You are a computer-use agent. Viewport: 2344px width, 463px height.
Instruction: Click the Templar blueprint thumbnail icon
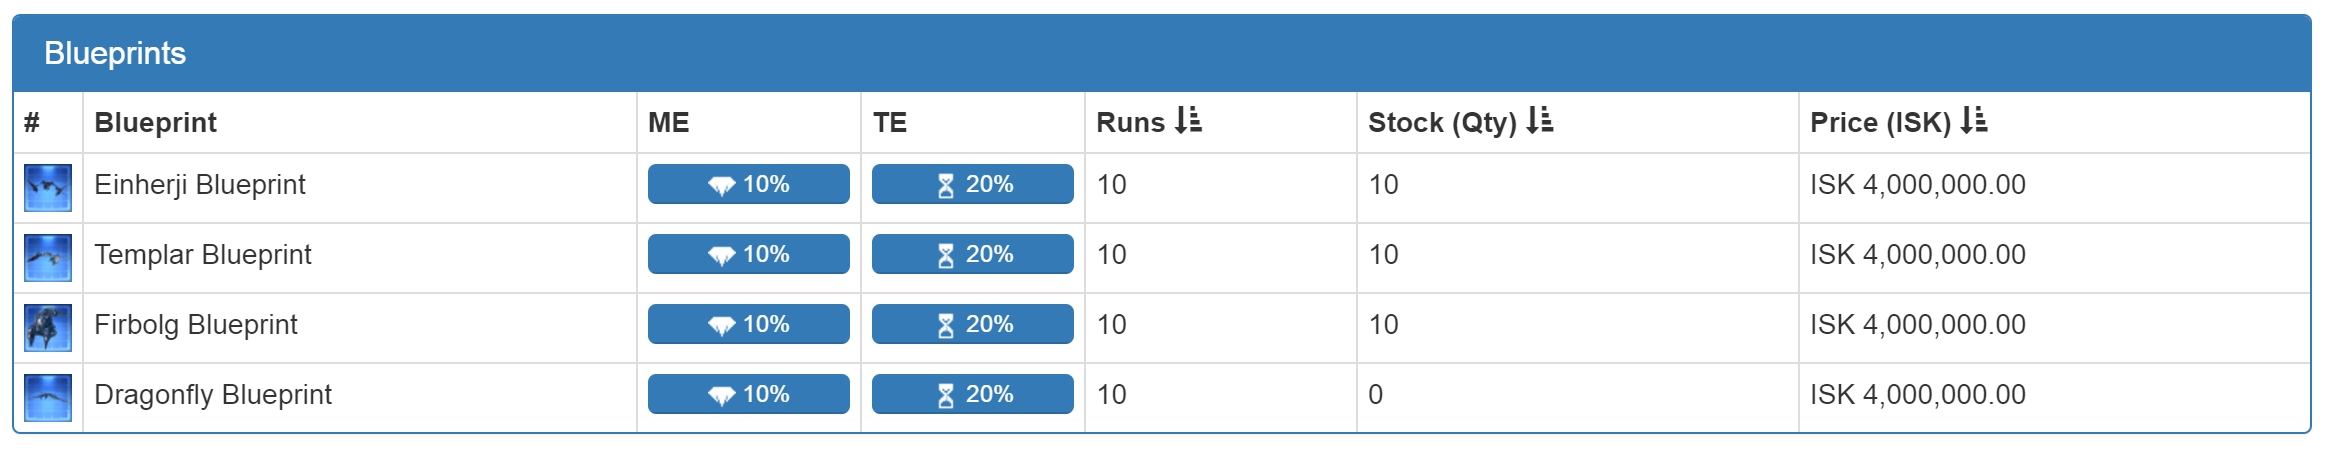coord(48,258)
